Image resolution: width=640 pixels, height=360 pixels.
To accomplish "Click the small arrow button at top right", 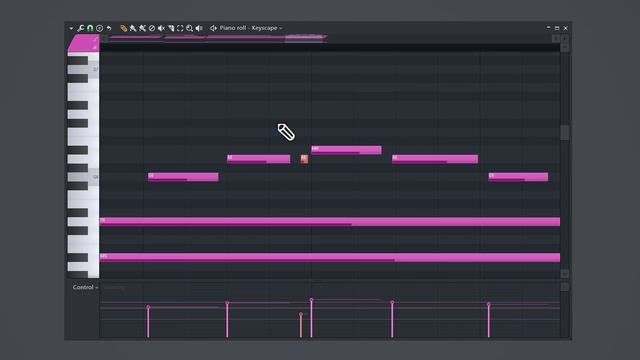I will point(564,38).
